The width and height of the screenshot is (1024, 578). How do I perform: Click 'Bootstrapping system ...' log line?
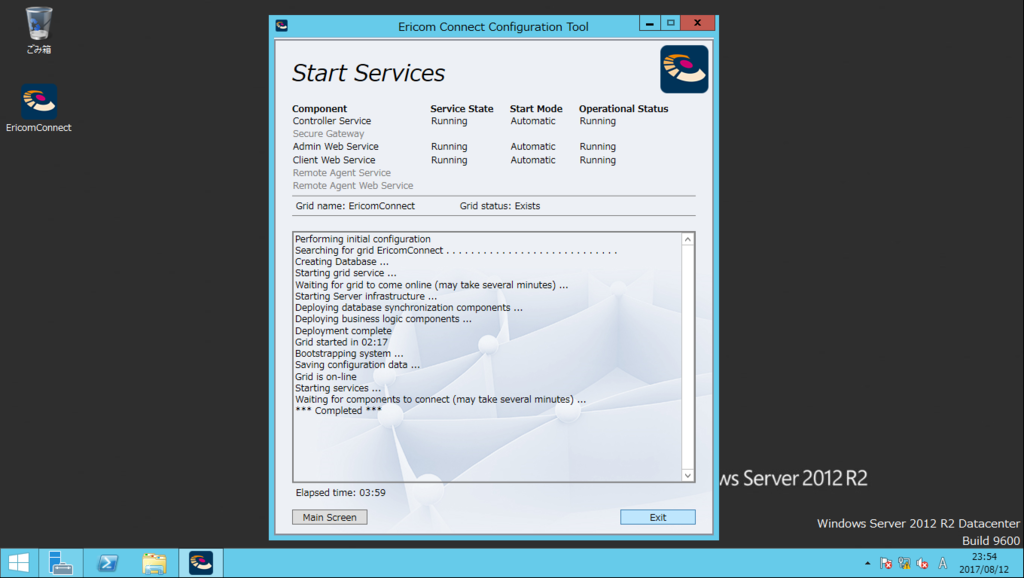tap(349, 354)
